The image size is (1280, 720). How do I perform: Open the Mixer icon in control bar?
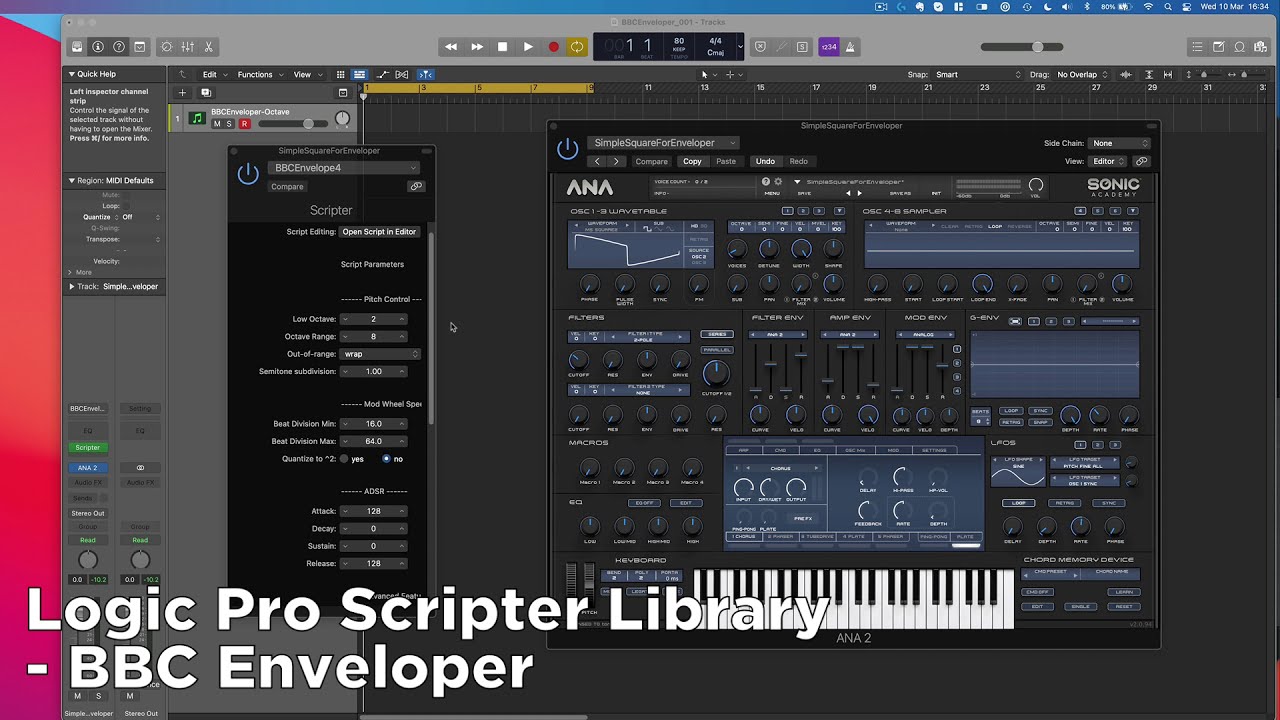click(187, 47)
